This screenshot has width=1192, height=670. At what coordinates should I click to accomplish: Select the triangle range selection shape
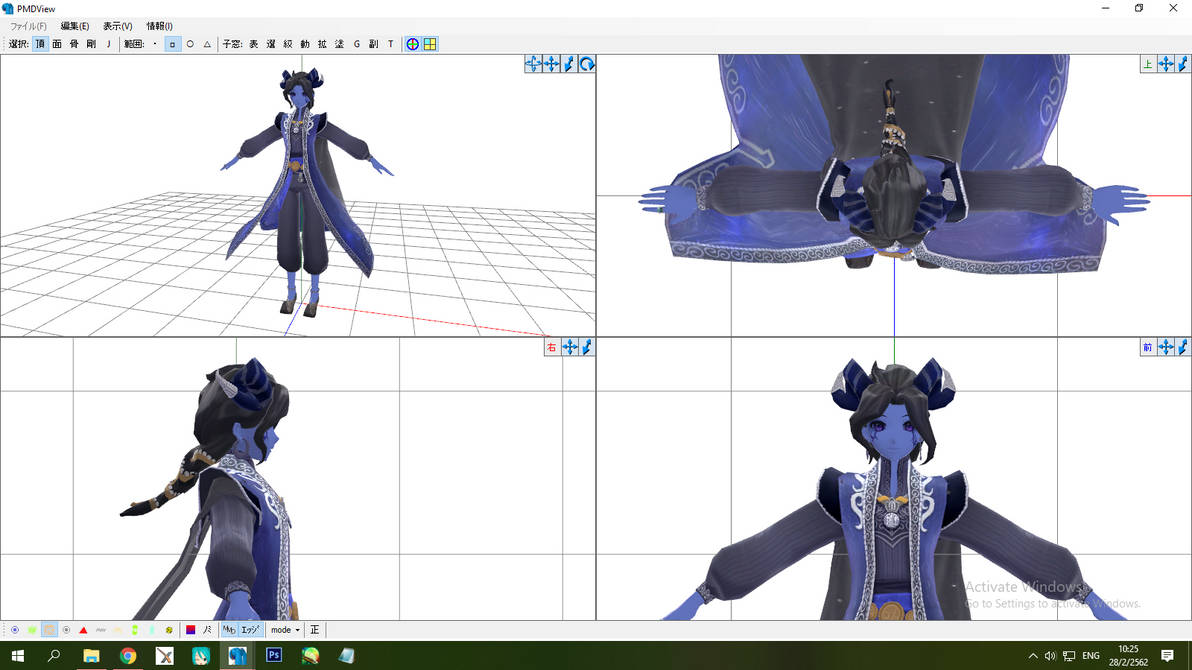coord(207,44)
